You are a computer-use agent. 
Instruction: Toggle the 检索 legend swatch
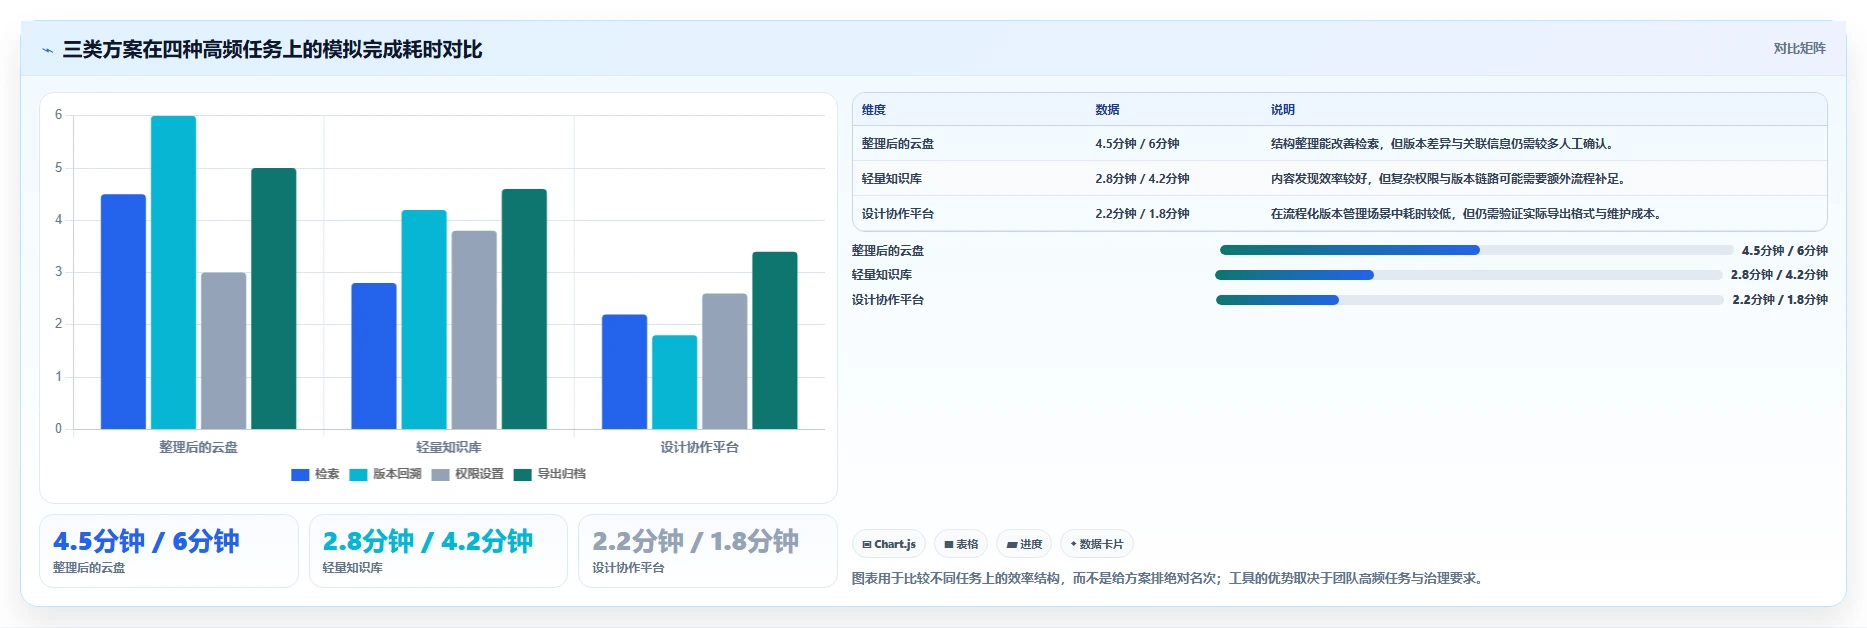point(300,474)
